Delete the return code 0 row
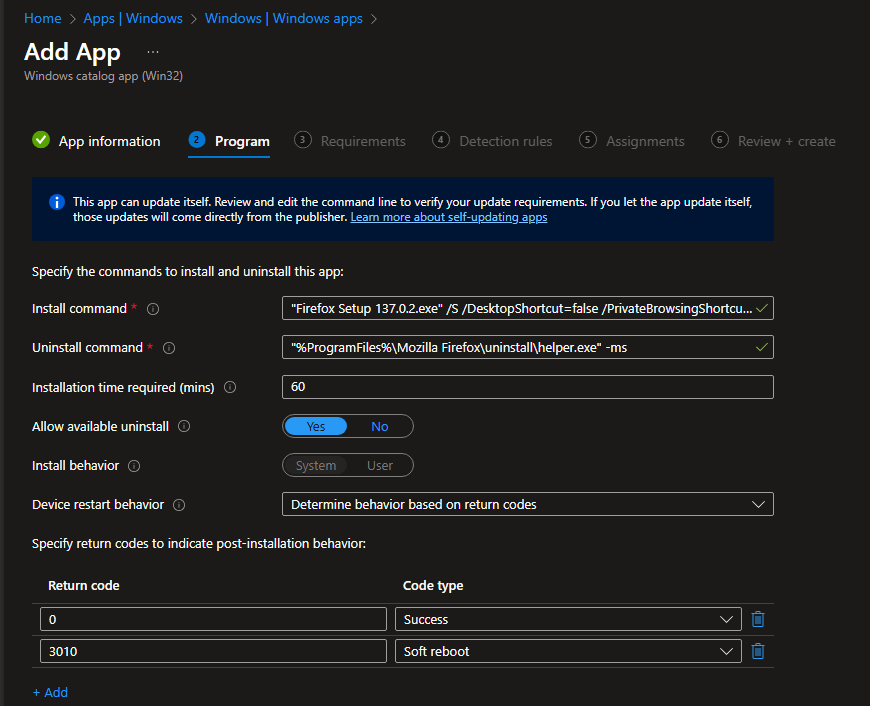Image resolution: width=870 pixels, height=706 pixels. coord(758,620)
